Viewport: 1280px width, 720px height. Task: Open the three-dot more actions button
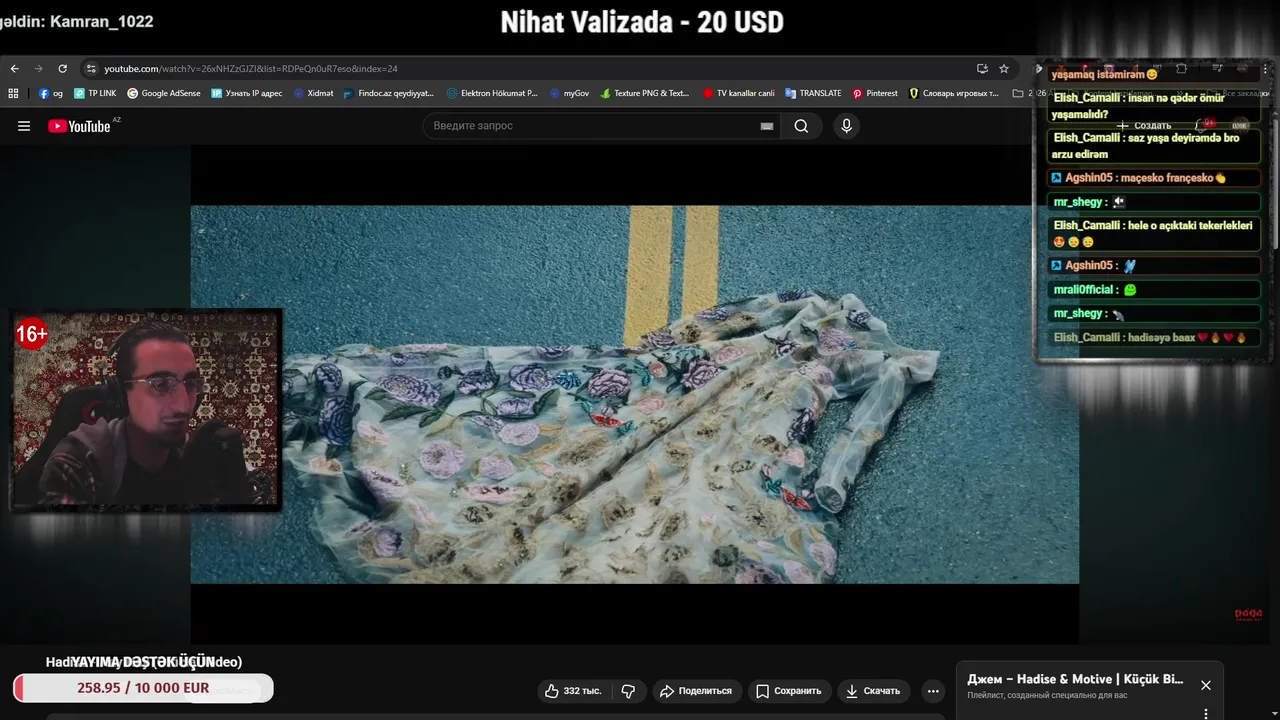933,691
